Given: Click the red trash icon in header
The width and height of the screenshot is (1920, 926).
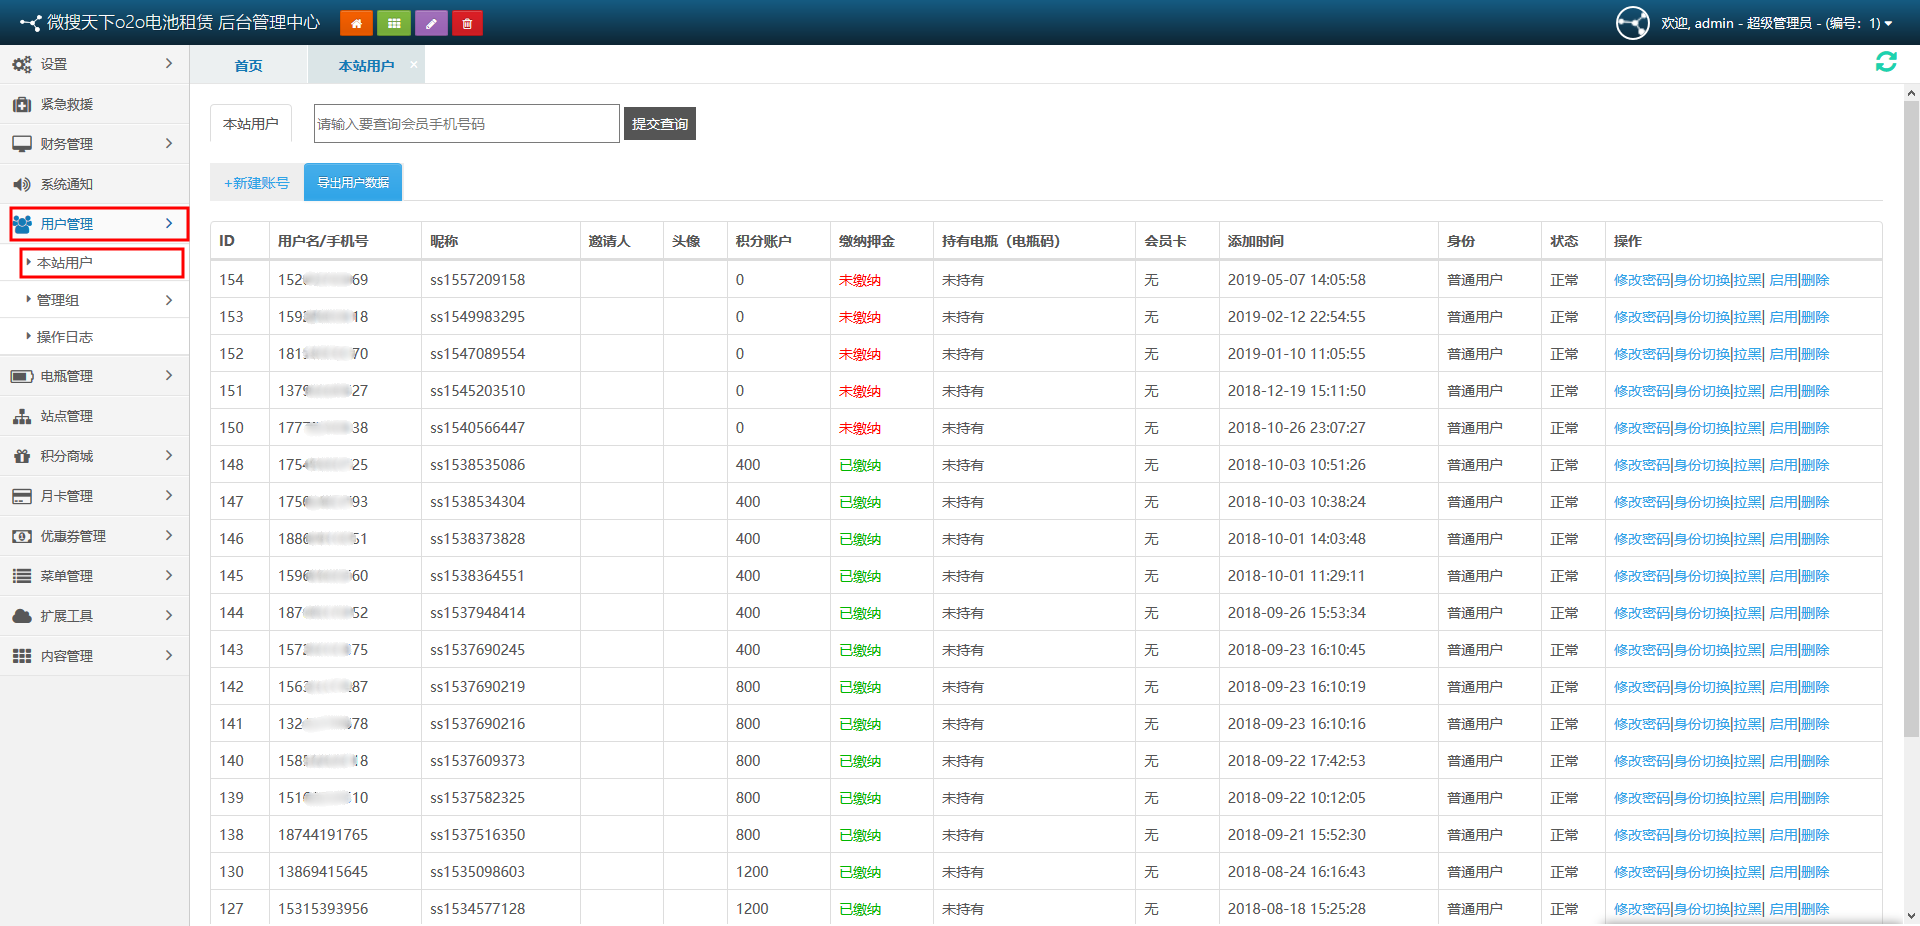Looking at the screenshot, I should coord(467,23).
